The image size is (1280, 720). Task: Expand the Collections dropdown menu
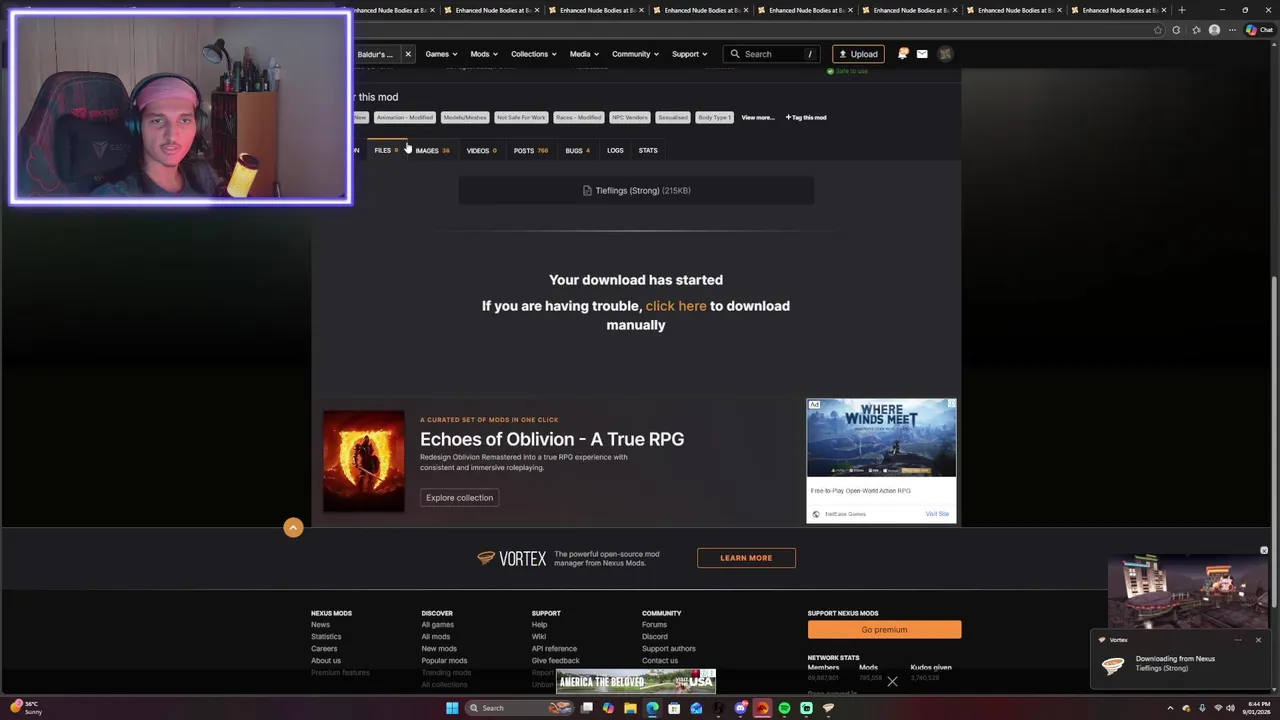tap(533, 54)
